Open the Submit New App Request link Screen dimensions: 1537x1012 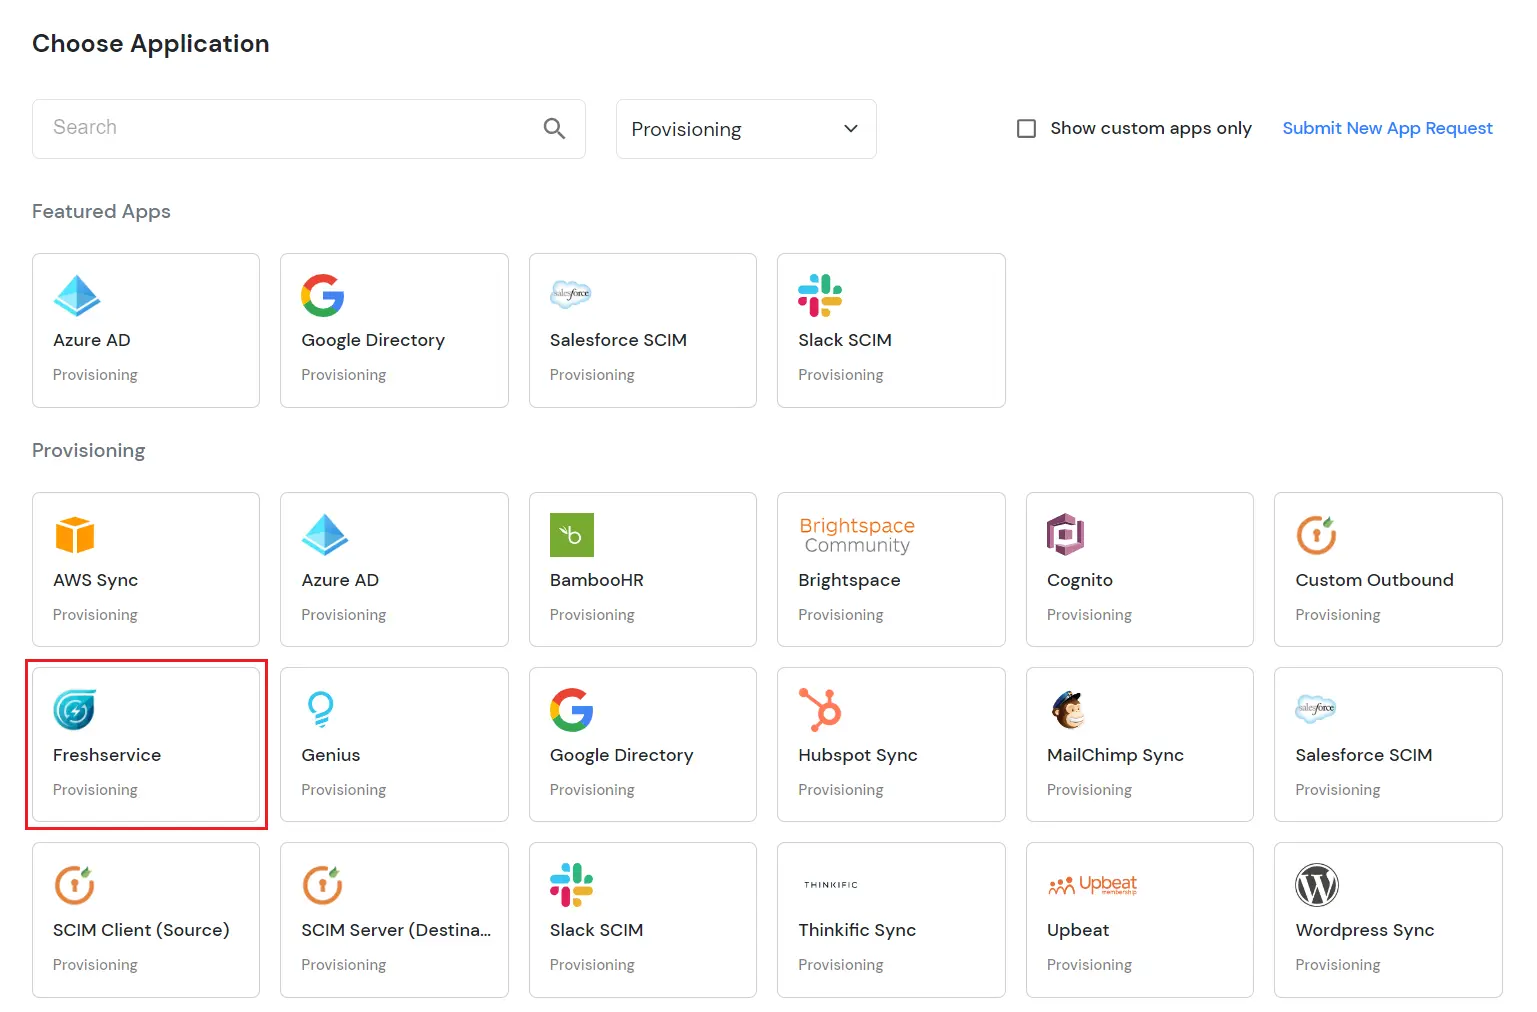click(1387, 128)
